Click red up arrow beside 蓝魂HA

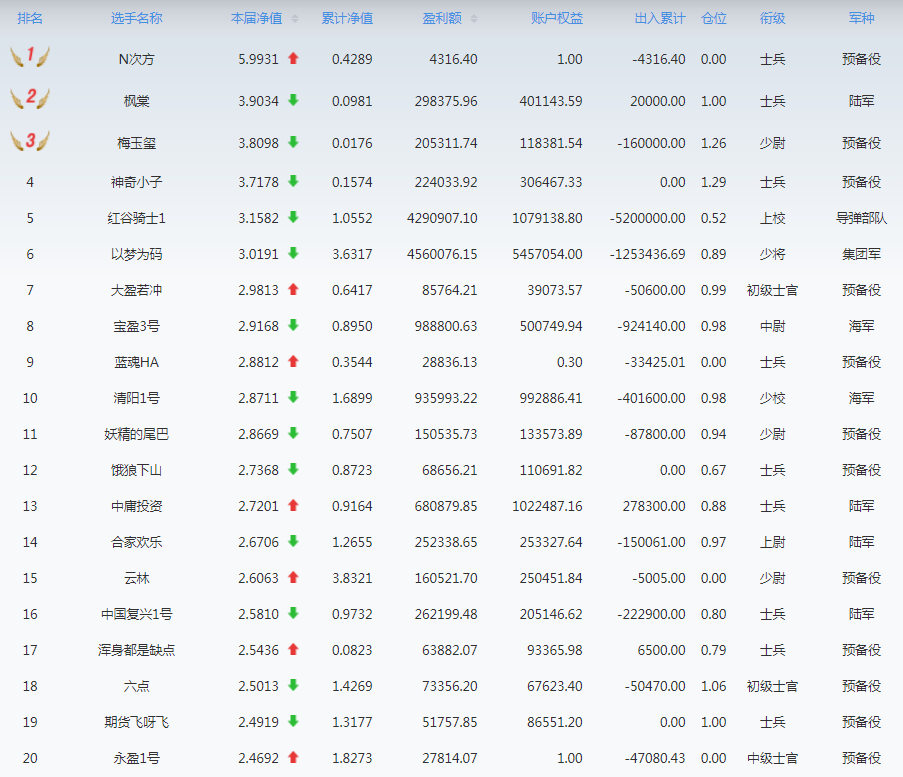click(293, 361)
